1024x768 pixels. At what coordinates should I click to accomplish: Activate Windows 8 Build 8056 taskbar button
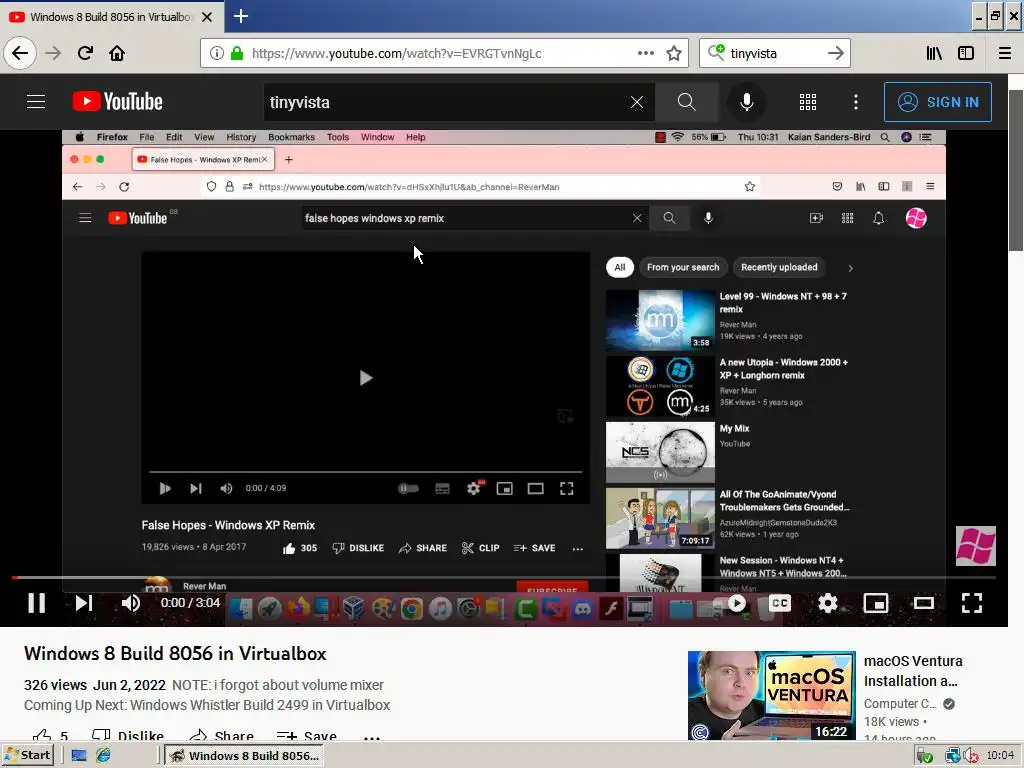243,756
